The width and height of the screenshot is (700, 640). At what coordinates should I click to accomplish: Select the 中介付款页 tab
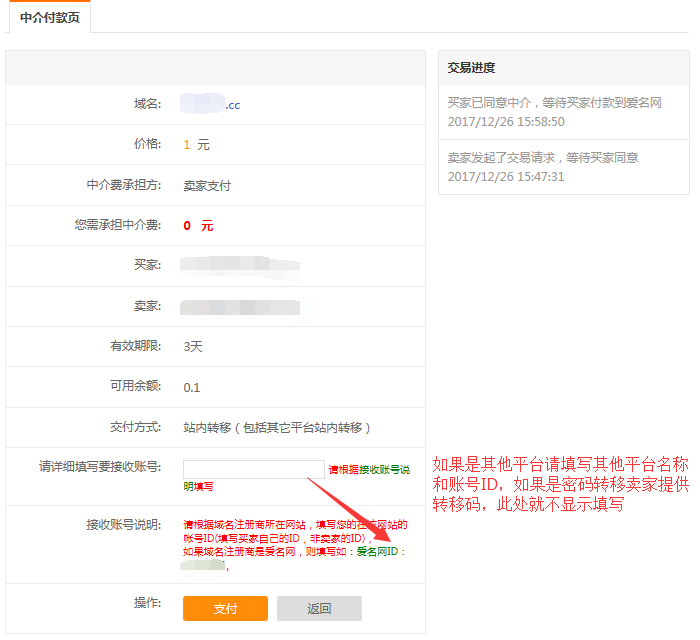coord(48,16)
